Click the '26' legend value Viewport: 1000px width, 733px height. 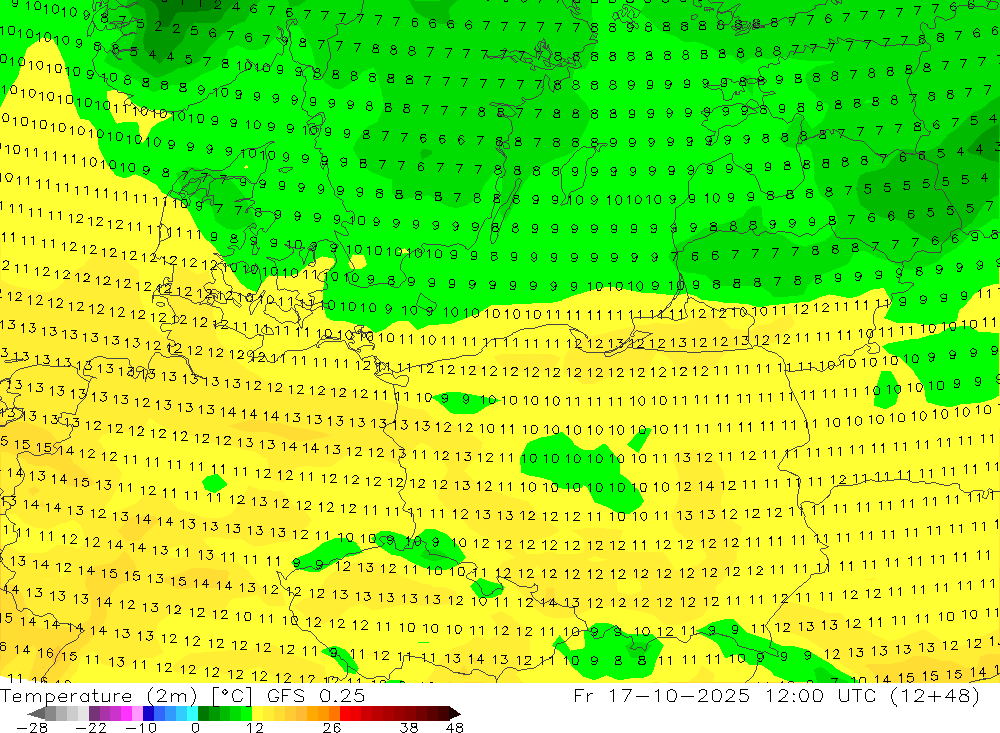(332, 727)
